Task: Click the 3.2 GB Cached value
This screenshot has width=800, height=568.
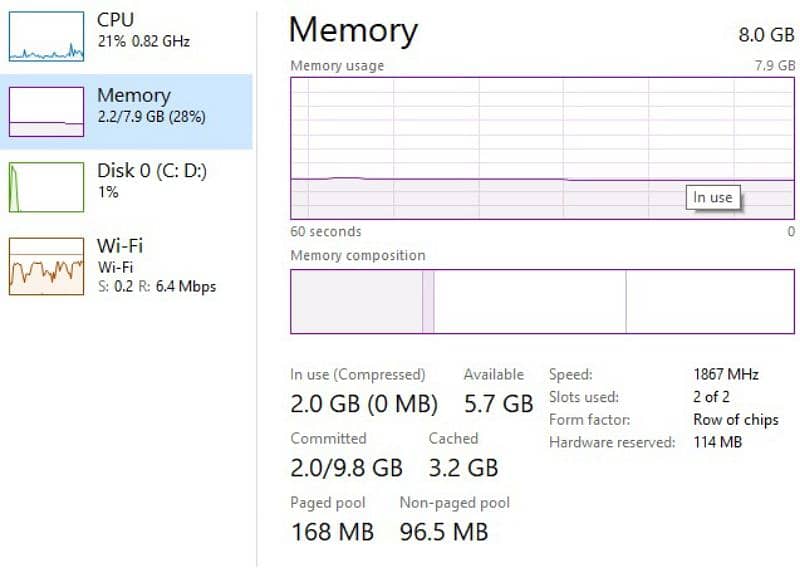Action: (x=463, y=467)
